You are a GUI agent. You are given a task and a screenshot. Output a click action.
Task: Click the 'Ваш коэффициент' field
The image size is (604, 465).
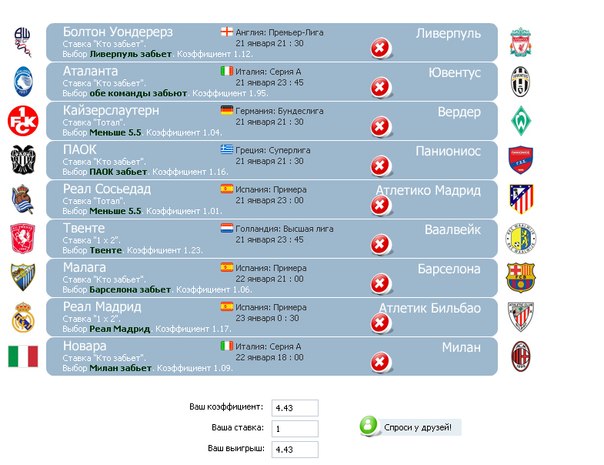point(295,408)
